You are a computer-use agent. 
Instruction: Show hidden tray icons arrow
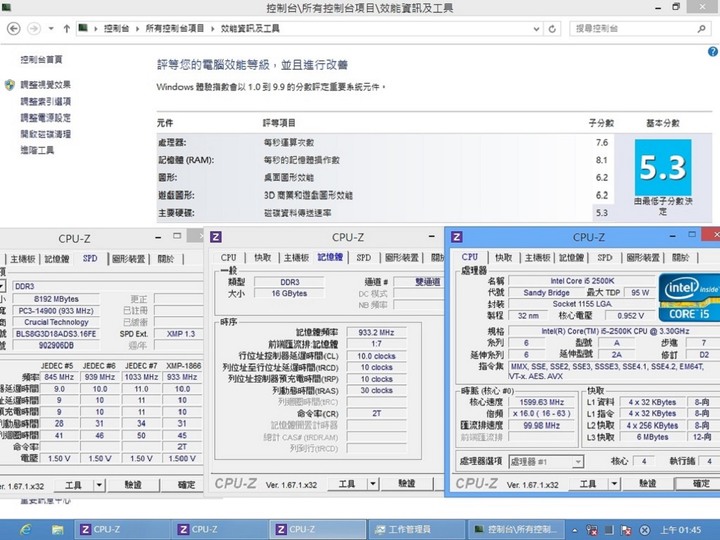click(x=574, y=530)
